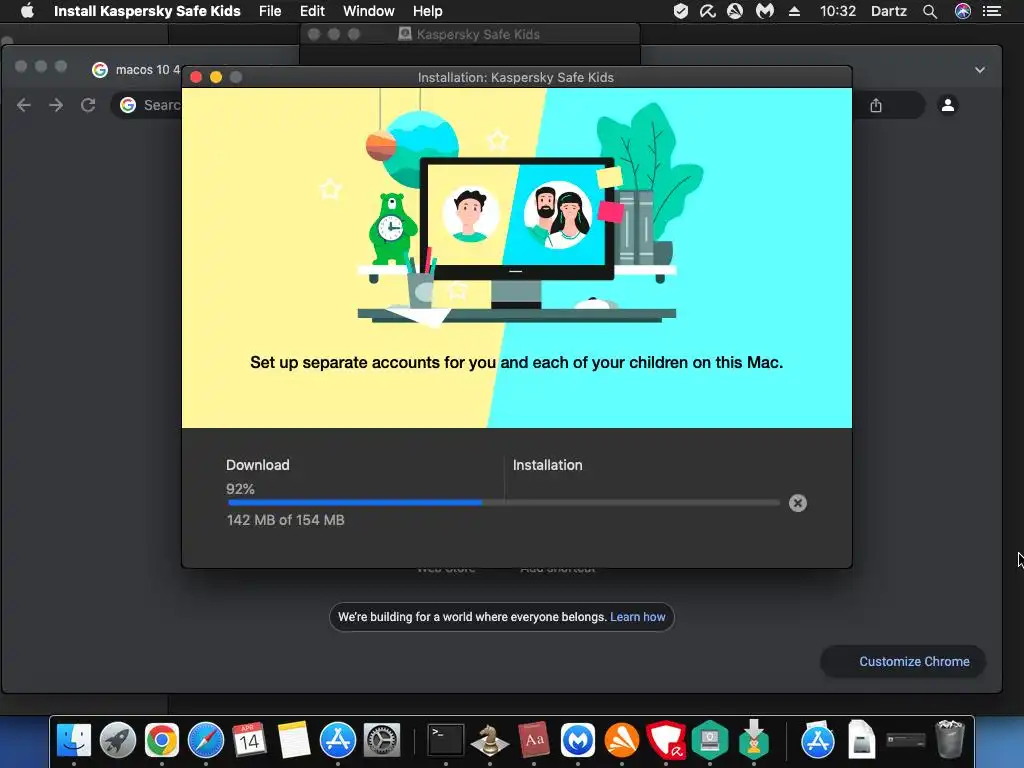Click the eject icon in the menu bar
The image size is (1024, 768).
[x=794, y=11]
